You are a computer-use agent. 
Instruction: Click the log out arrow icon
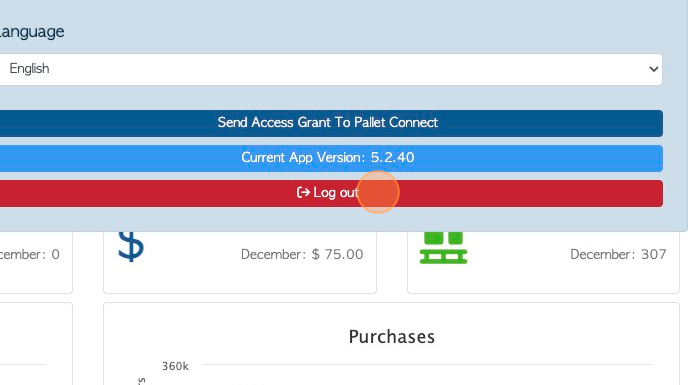(x=303, y=192)
